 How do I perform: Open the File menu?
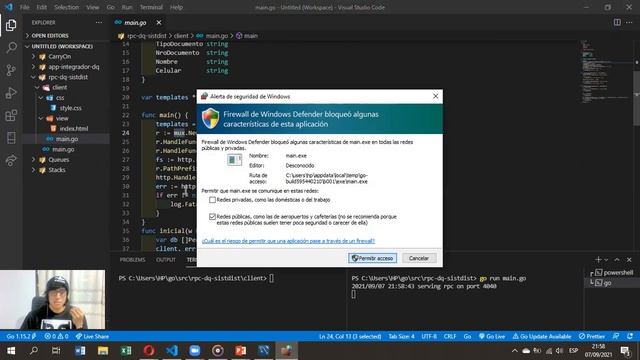point(24,7)
